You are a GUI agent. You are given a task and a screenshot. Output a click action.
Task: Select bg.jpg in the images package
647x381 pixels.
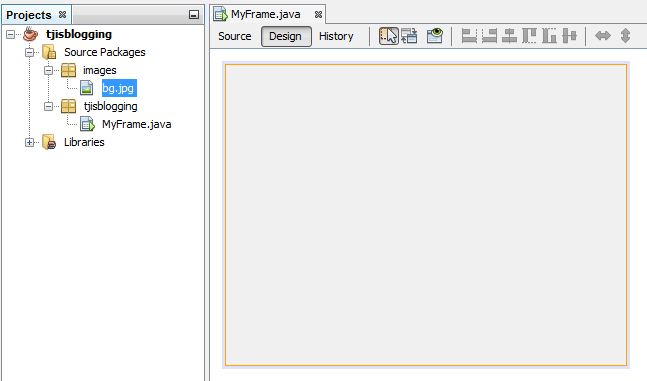point(119,88)
